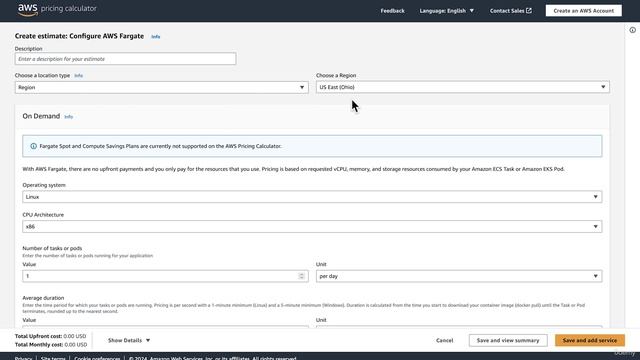Open the info panel icon at right edge

click(x=632, y=30)
